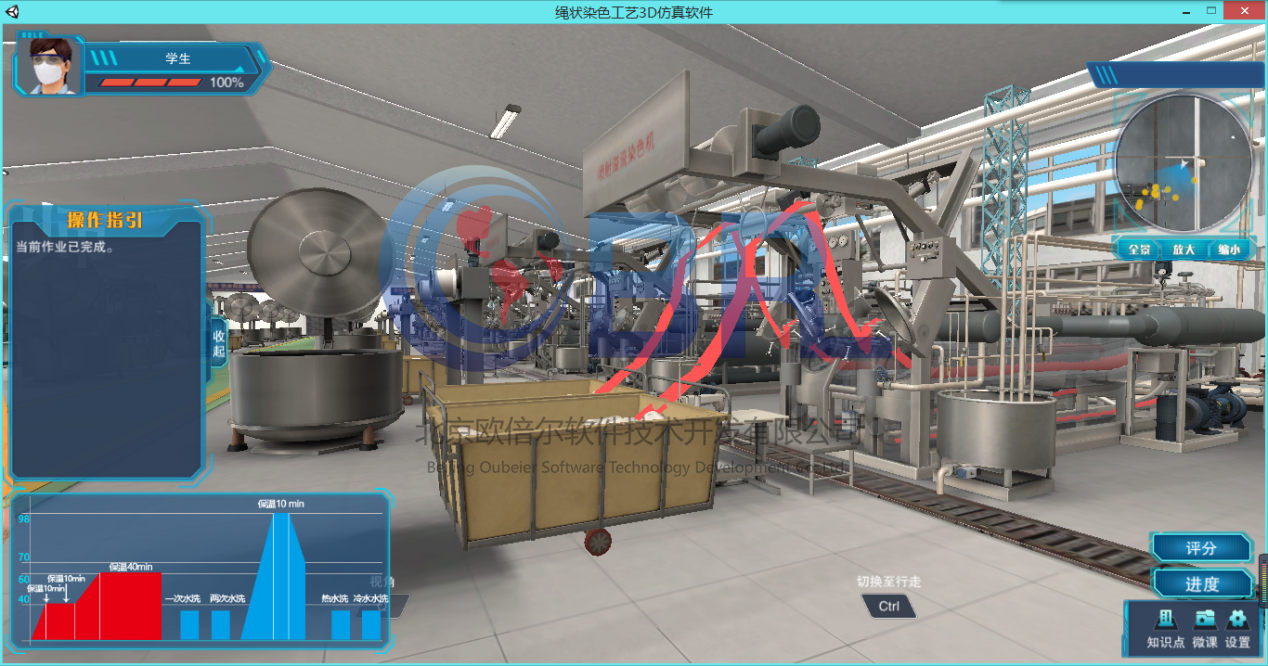Click the blue bar under 一次水洗
Viewport: 1268px width, 666px height.
(189, 625)
